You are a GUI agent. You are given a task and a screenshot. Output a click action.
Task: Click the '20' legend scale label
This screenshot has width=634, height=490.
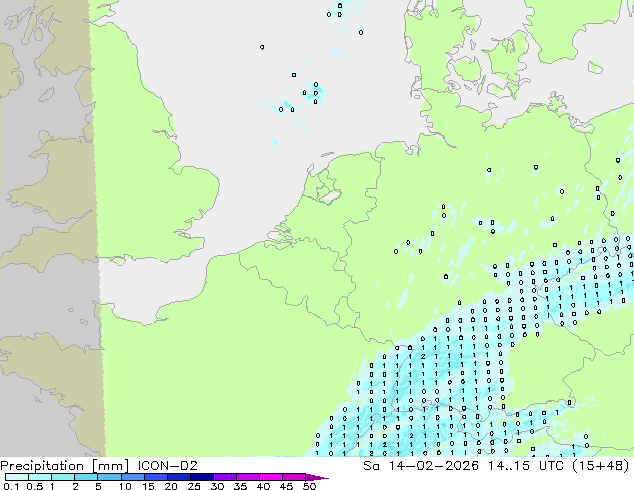171,486
